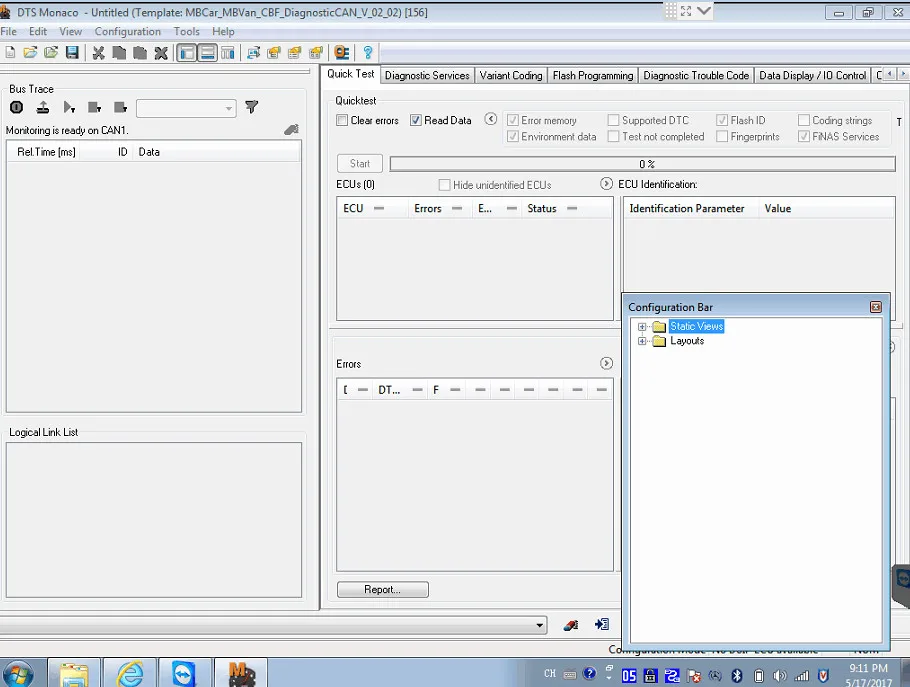Click the Bus Trace stop recording icon
Screen dimensions: 910x687
pyautogui.click(x=16, y=107)
